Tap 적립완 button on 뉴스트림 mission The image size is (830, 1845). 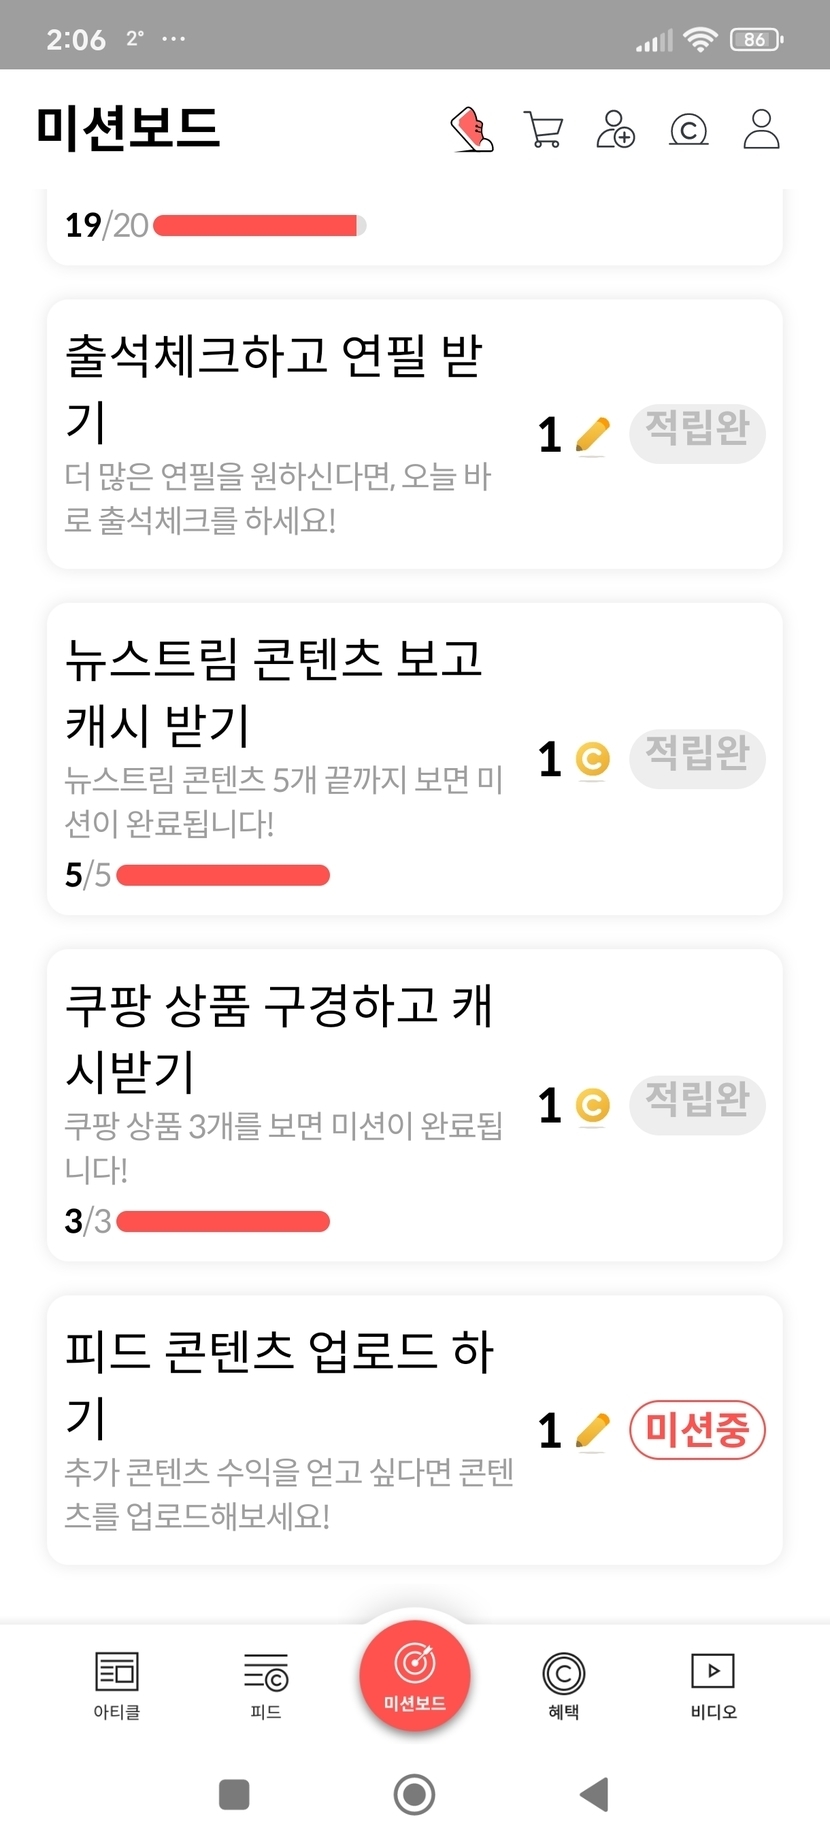tap(697, 758)
